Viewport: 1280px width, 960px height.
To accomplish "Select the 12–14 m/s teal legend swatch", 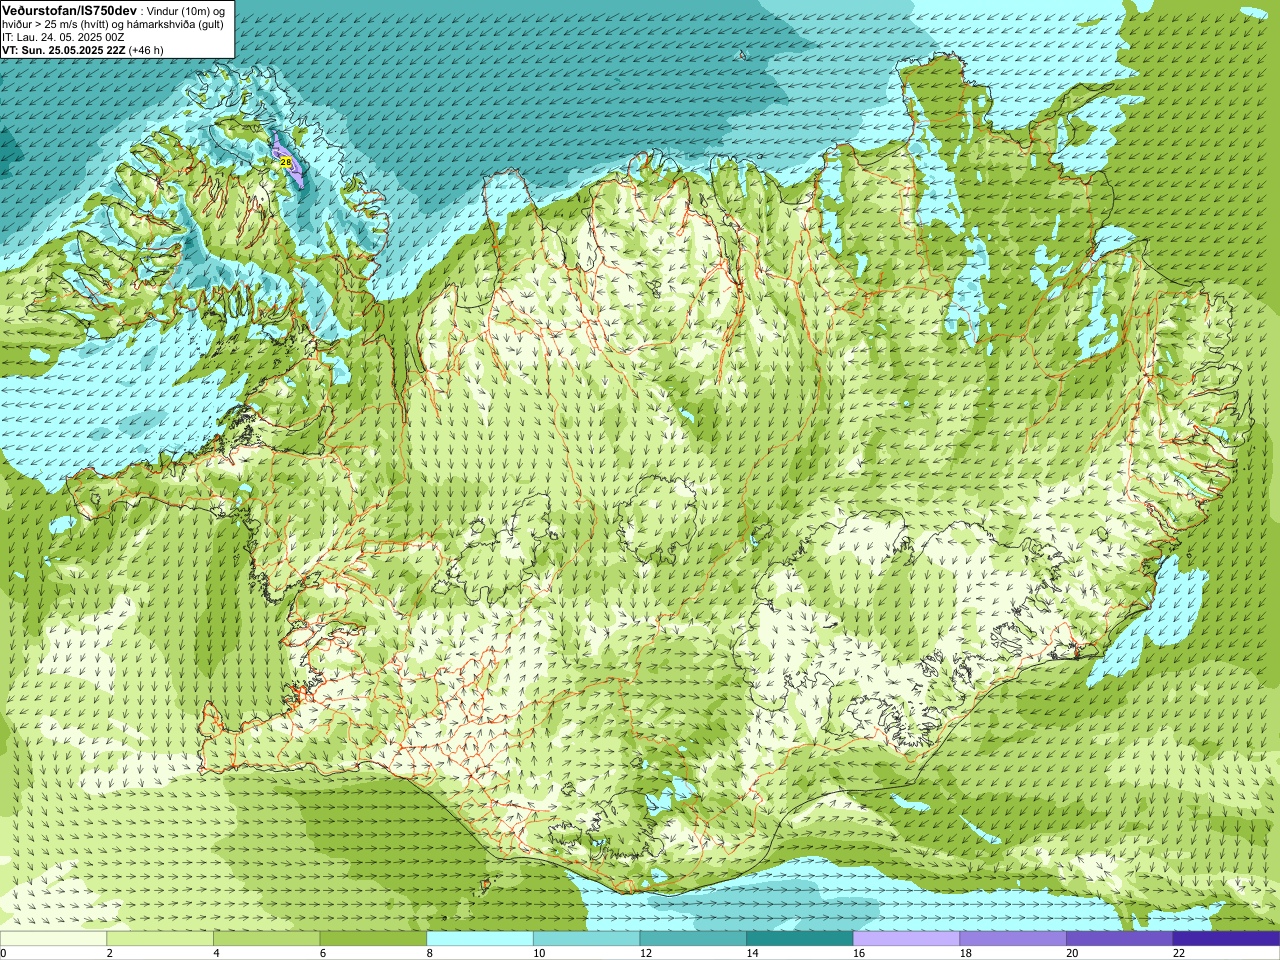I will 693,939.
